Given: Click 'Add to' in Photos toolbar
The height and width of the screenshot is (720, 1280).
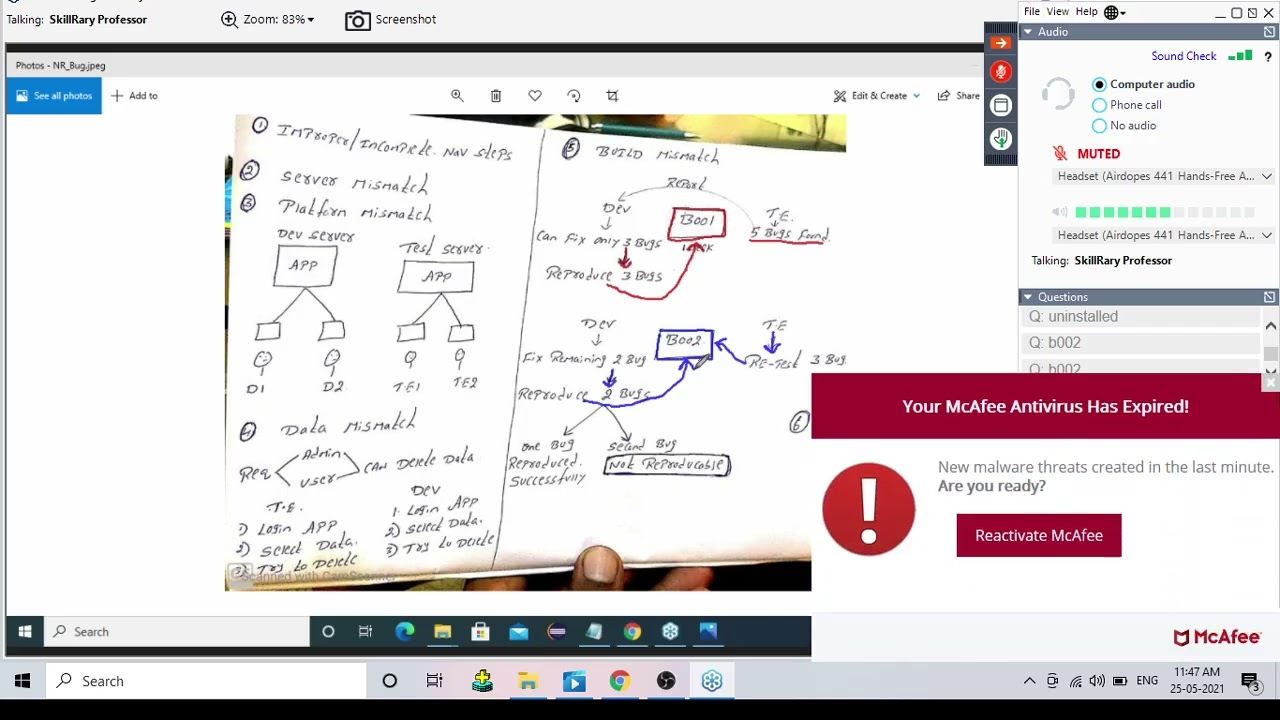Looking at the screenshot, I should 134,96.
